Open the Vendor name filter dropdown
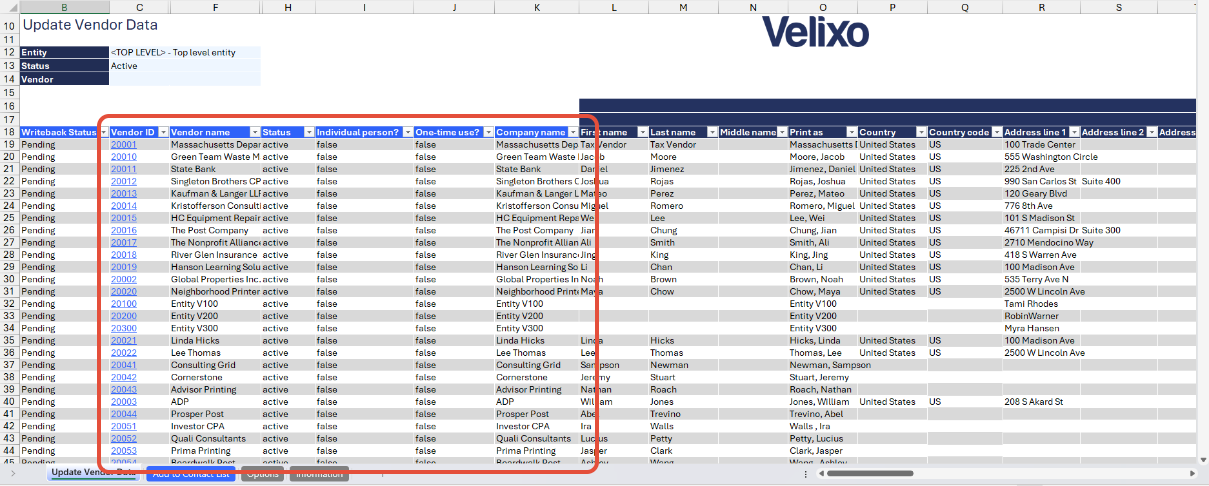This screenshot has height=486, width=1209. coord(253,132)
